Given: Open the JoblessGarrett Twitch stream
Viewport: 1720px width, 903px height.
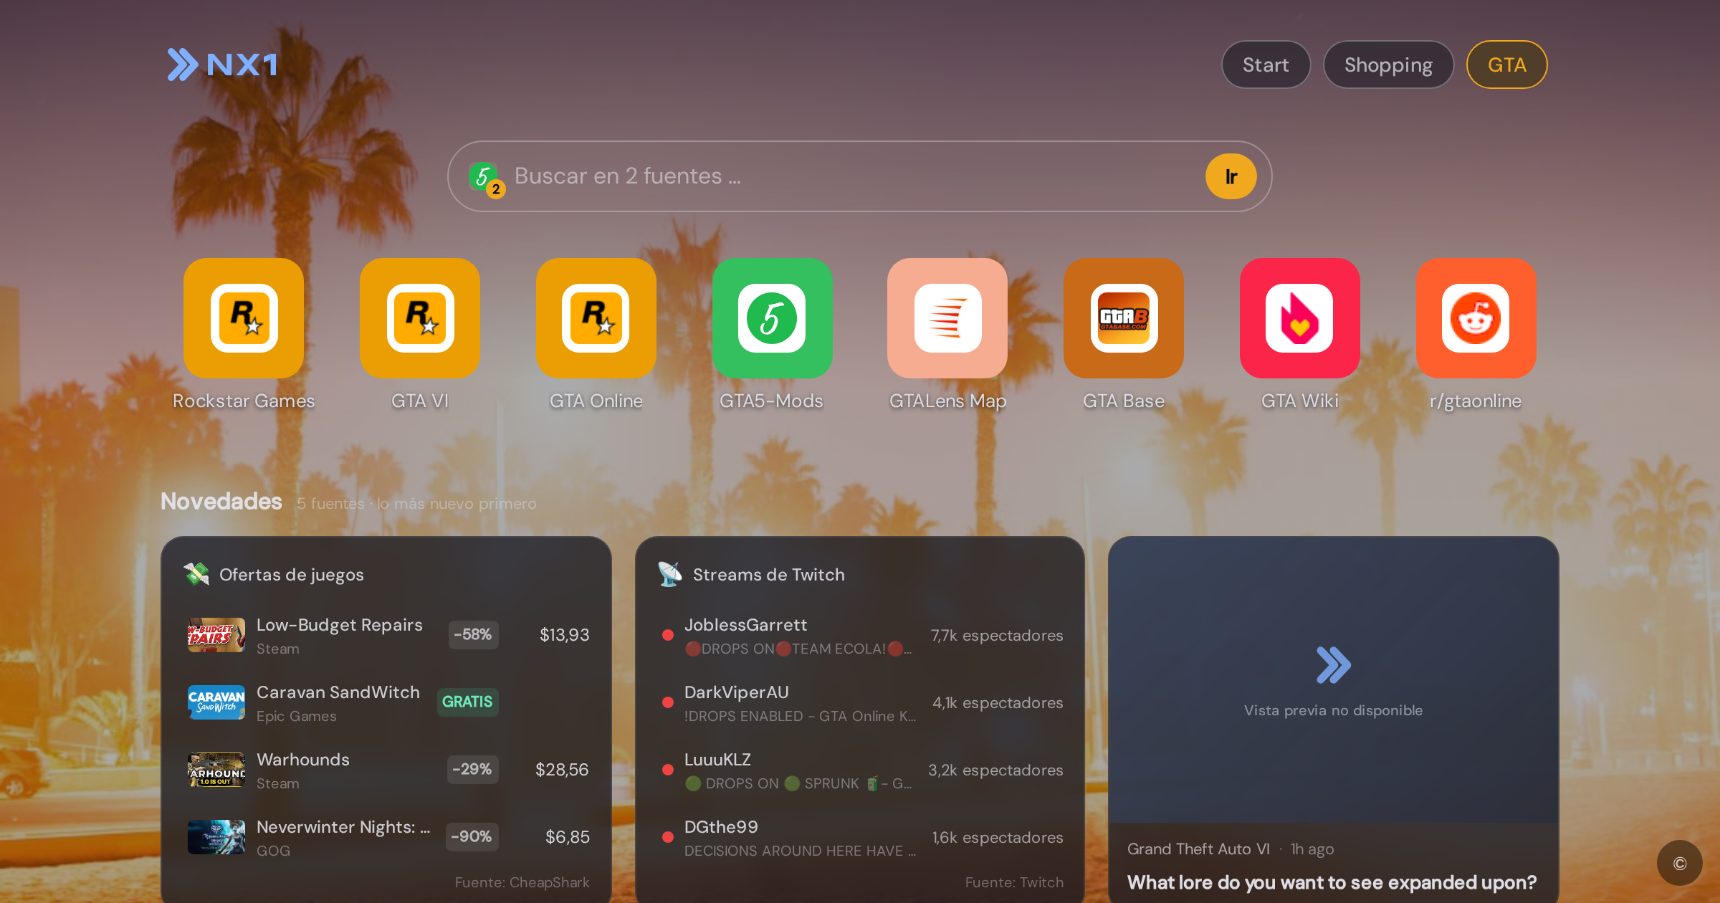Looking at the screenshot, I should pos(860,635).
